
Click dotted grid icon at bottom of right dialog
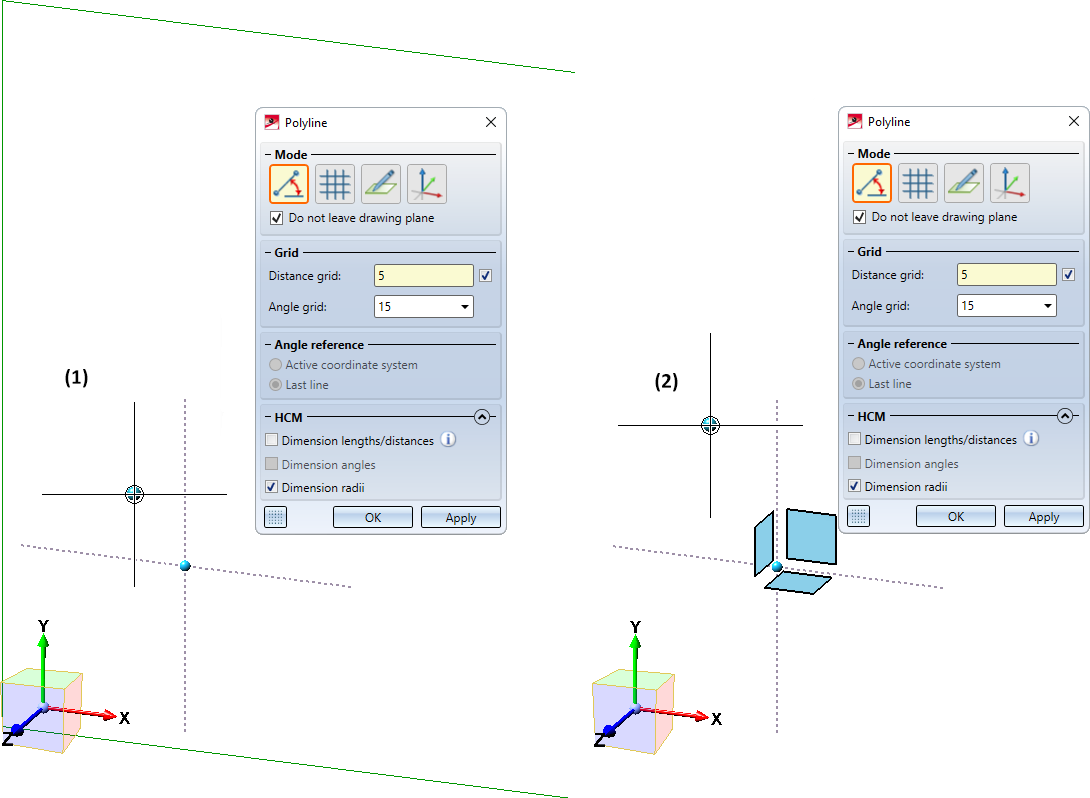coord(859,516)
